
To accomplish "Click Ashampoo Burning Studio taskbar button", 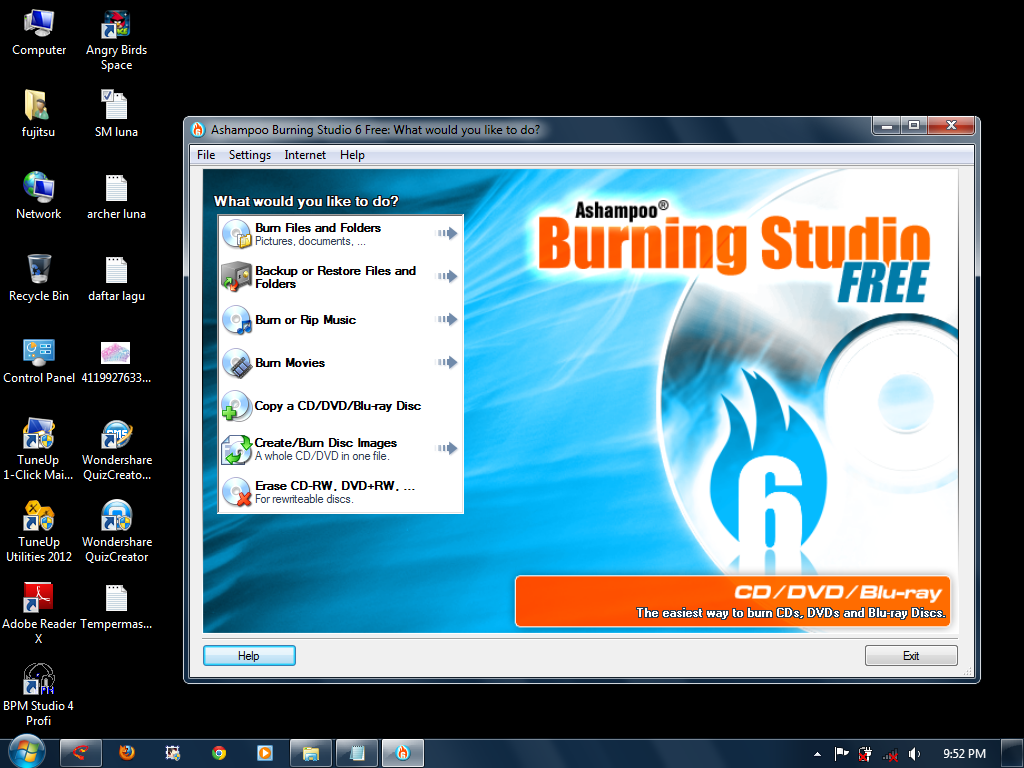I will [x=403, y=753].
